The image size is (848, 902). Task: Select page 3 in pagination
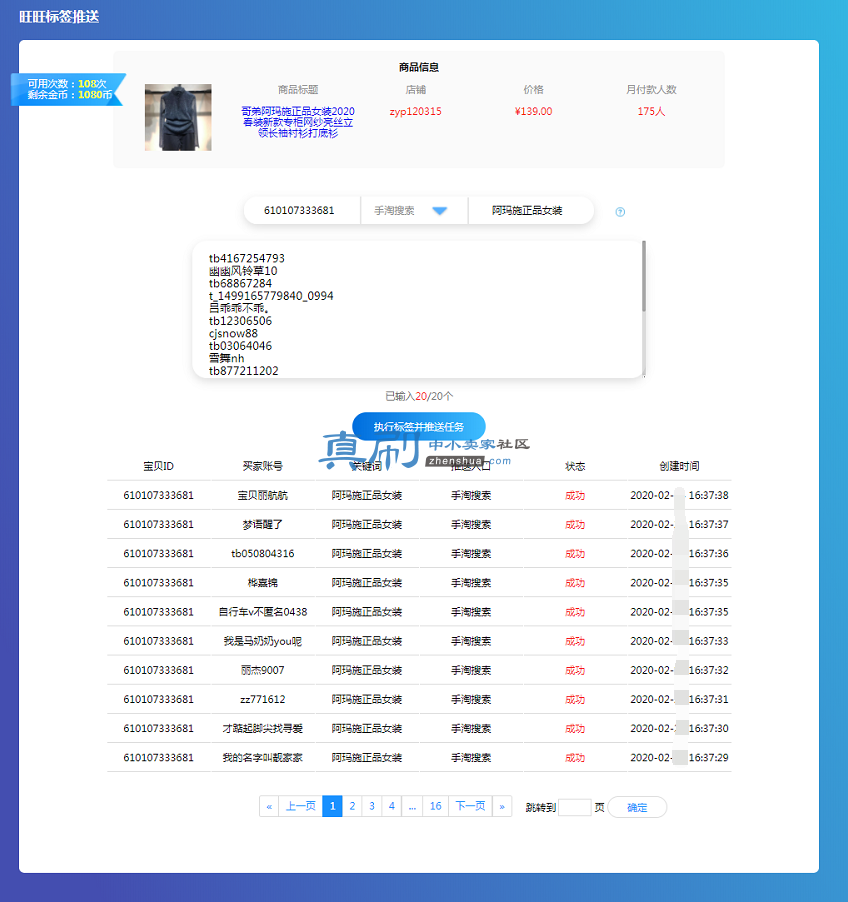[372, 806]
